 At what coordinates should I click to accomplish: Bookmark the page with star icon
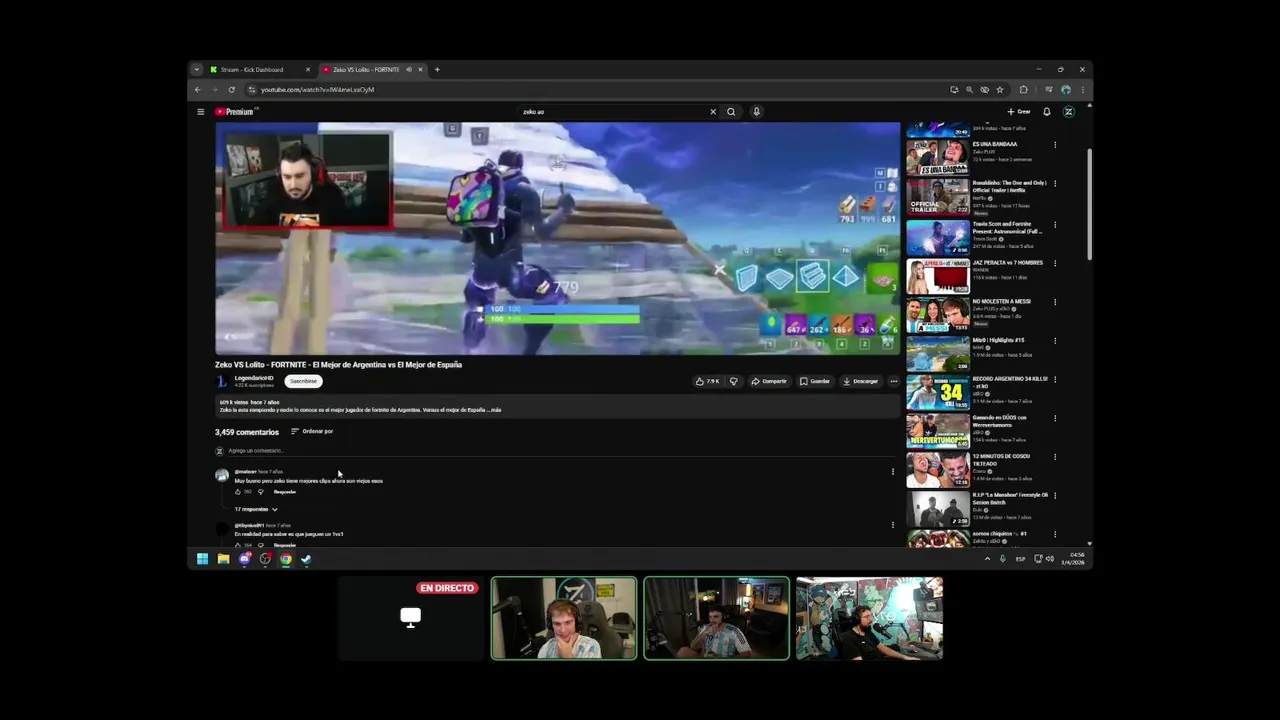1000,90
